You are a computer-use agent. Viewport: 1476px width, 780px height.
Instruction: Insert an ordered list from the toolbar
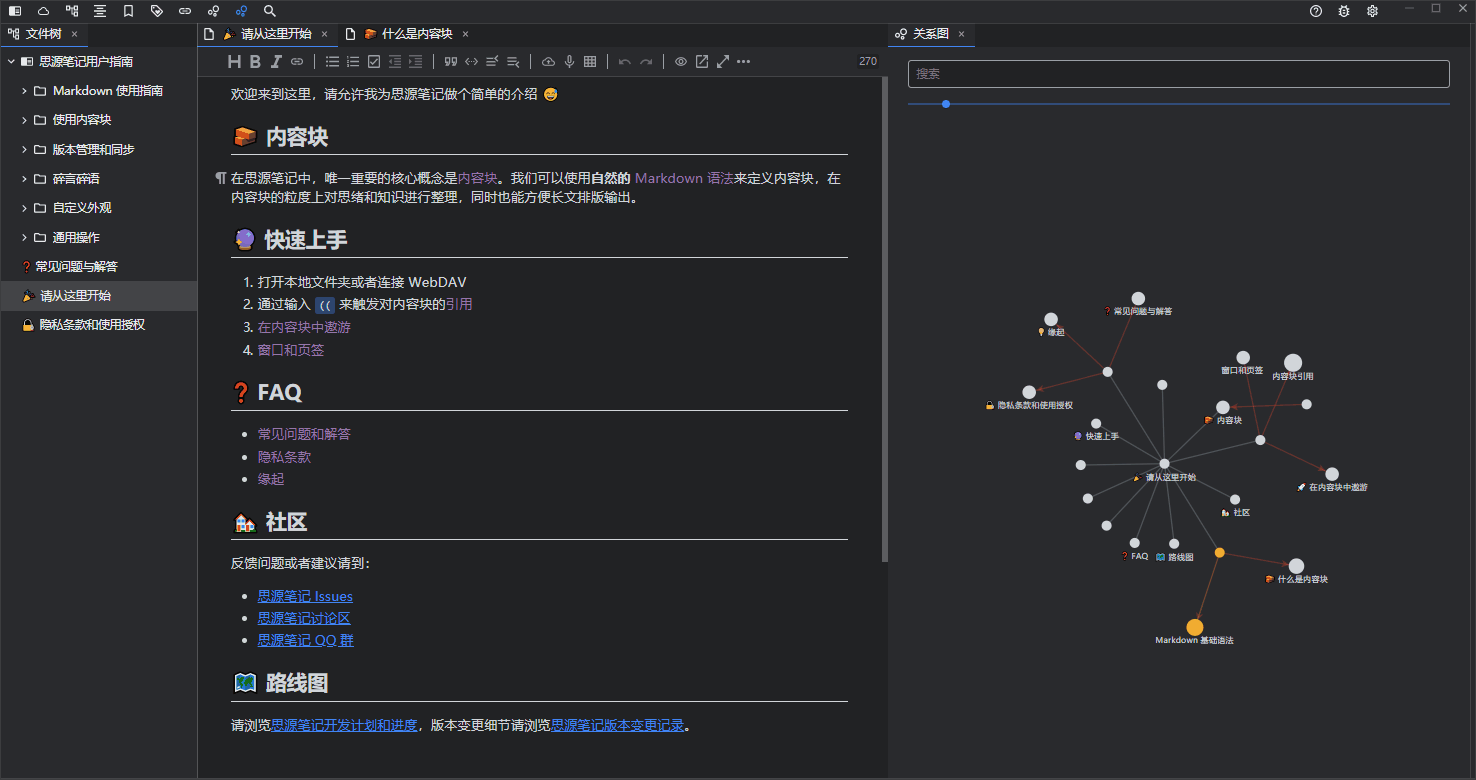point(353,62)
